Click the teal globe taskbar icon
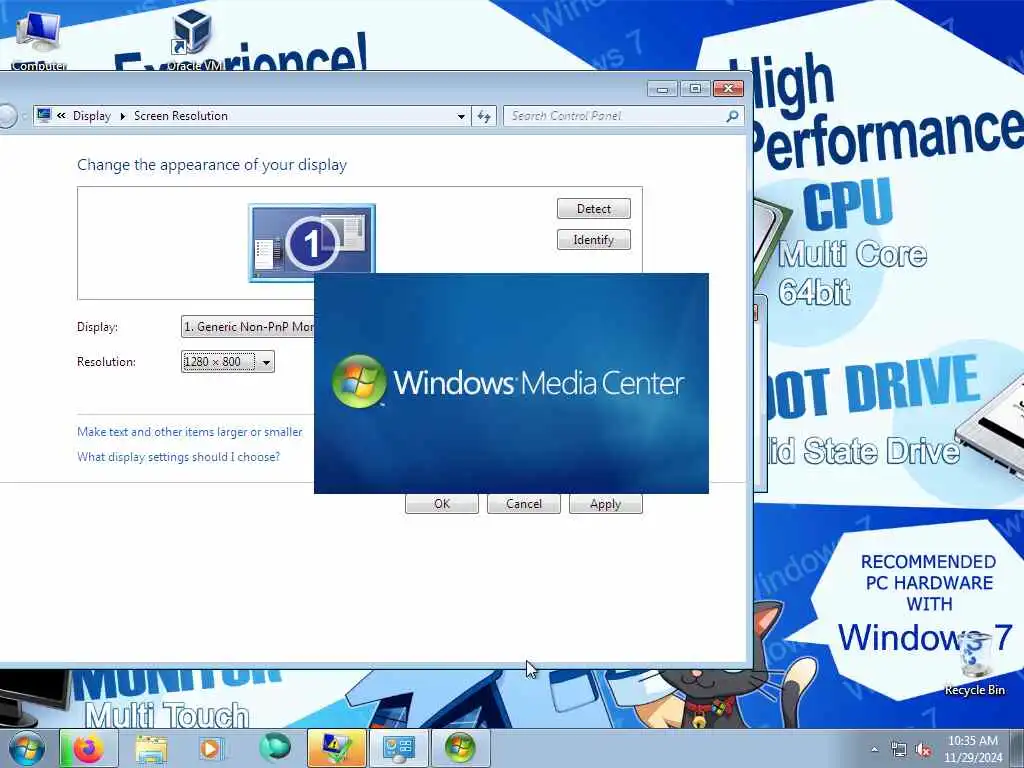Image resolution: width=1024 pixels, height=768 pixels. 275,748
